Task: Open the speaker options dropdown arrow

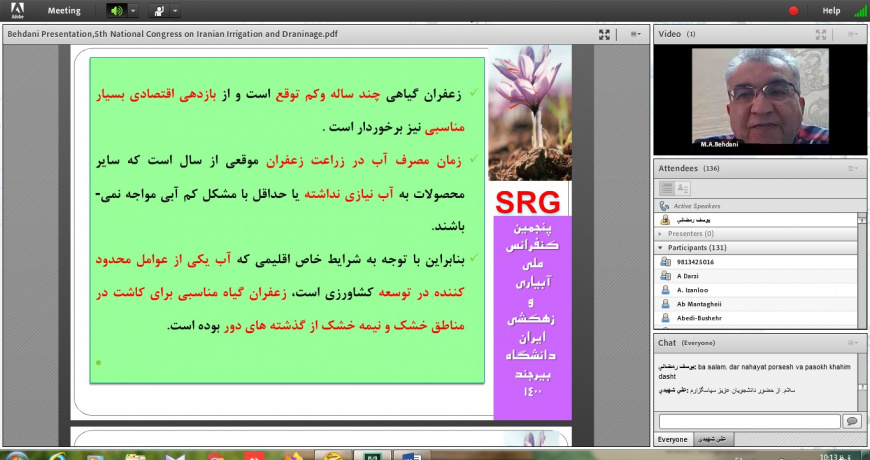Action: (x=133, y=11)
